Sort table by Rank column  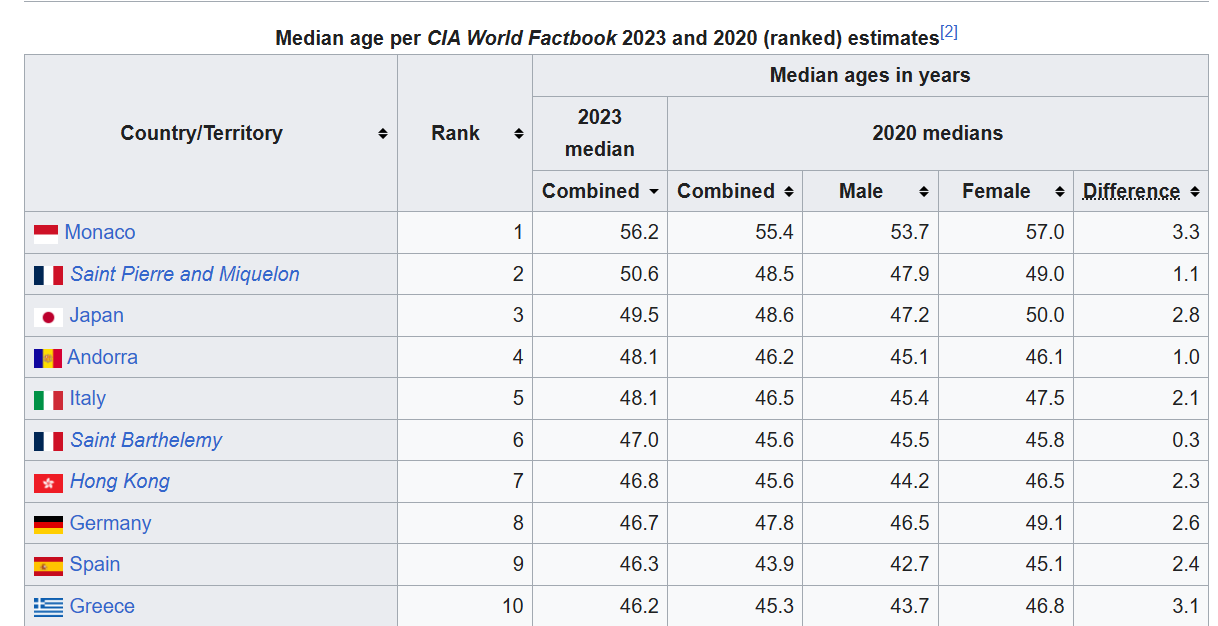pyautogui.click(x=518, y=134)
